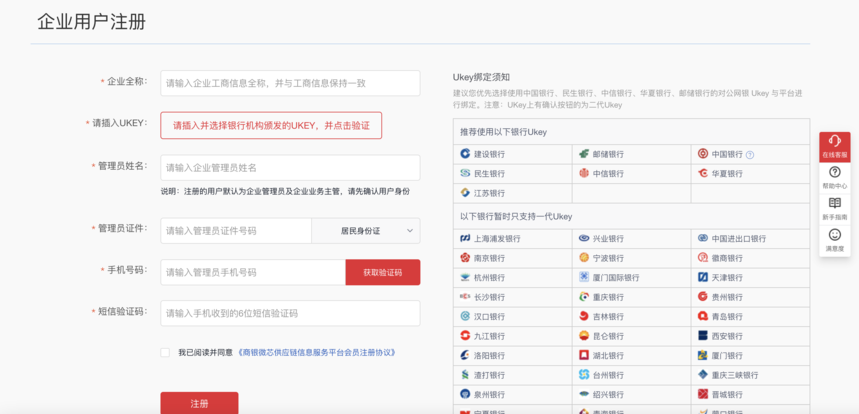Image resolution: width=859 pixels, height=414 pixels.
Task: Open the 商银微芯供应链信息服务平台会员注册协议 link
Action: point(317,353)
